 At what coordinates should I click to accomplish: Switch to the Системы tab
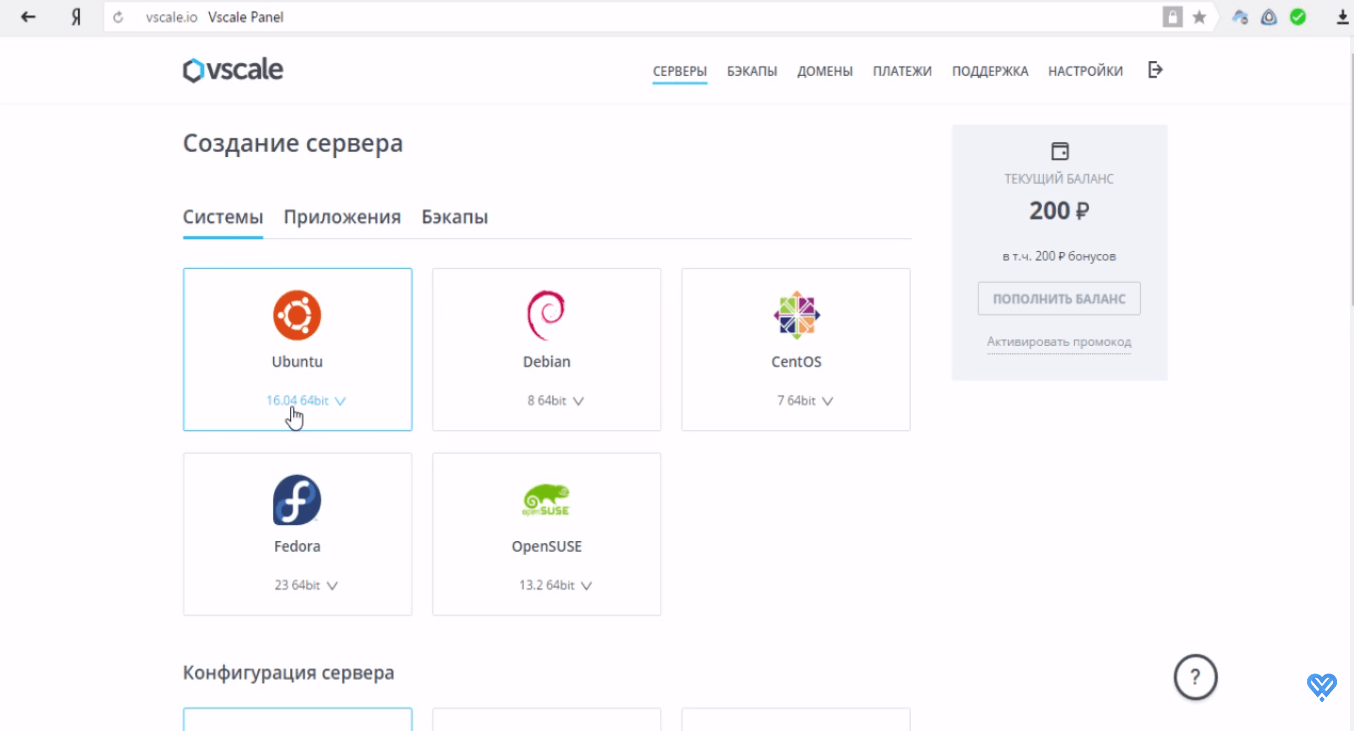[223, 217]
